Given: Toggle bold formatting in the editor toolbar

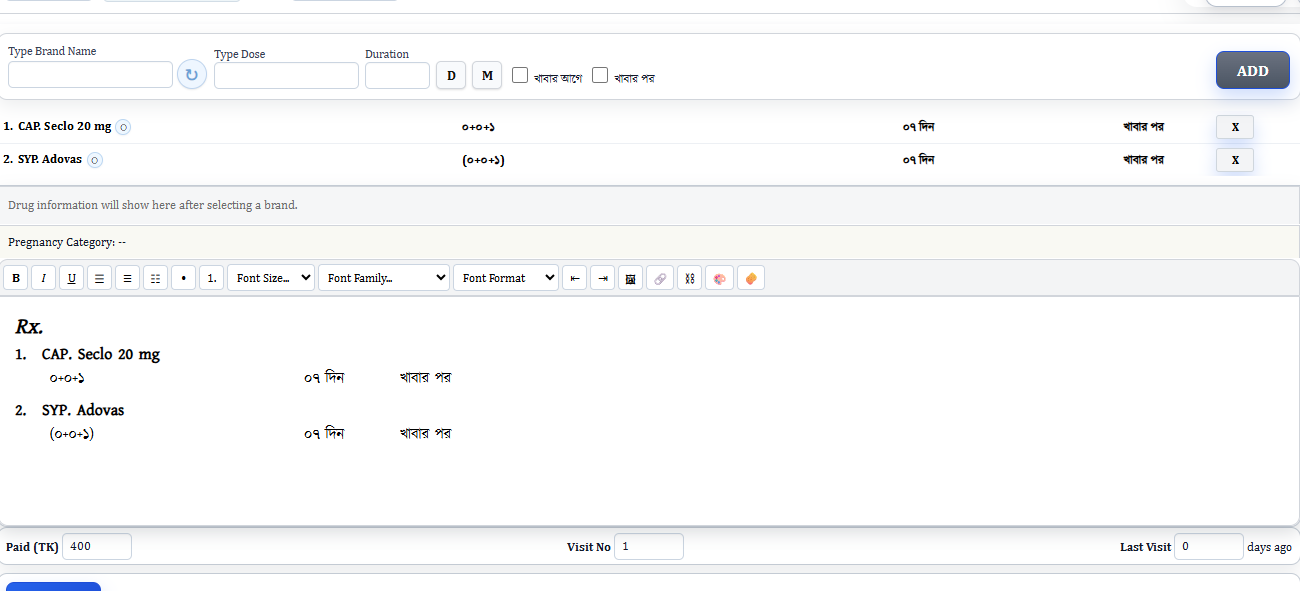Looking at the screenshot, I should coord(15,278).
